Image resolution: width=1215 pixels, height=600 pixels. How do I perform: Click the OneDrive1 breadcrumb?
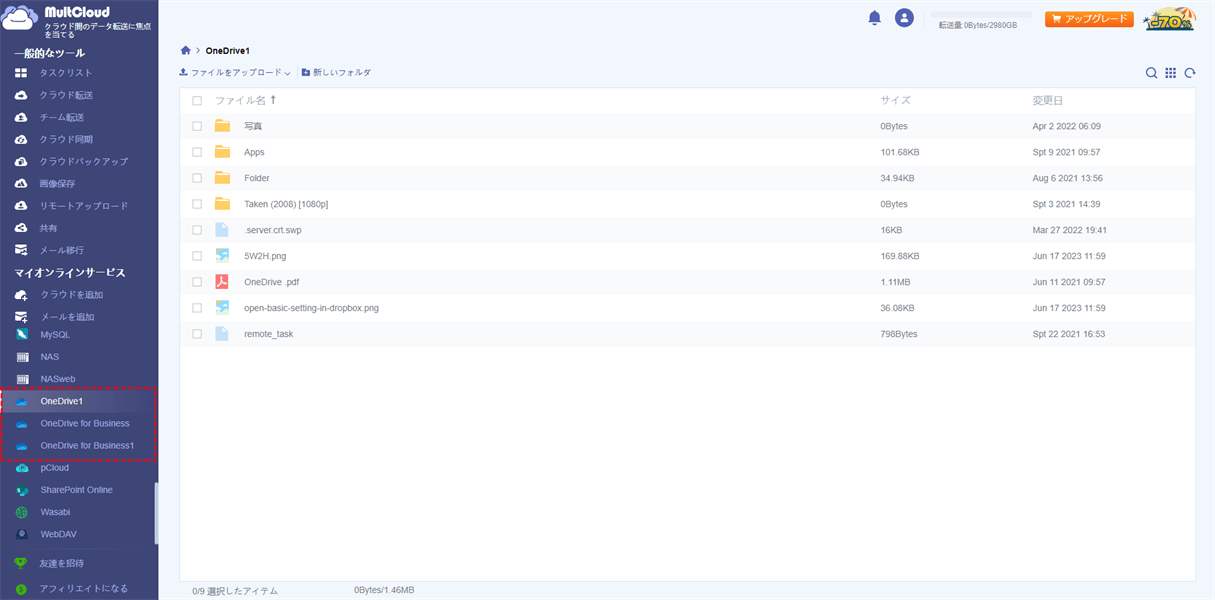point(228,50)
